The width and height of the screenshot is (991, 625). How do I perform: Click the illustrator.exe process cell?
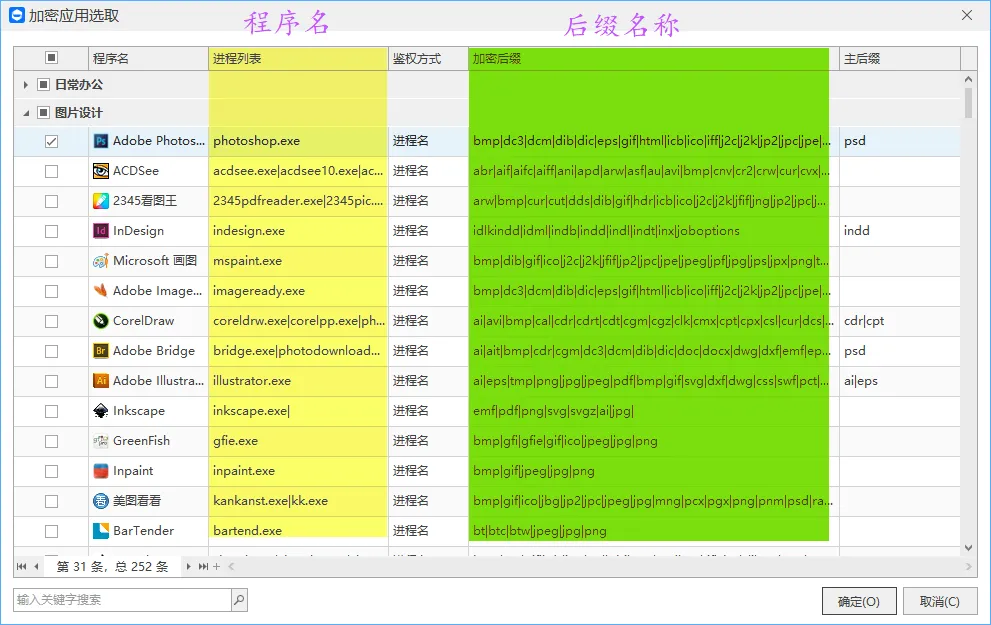click(298, 381)
